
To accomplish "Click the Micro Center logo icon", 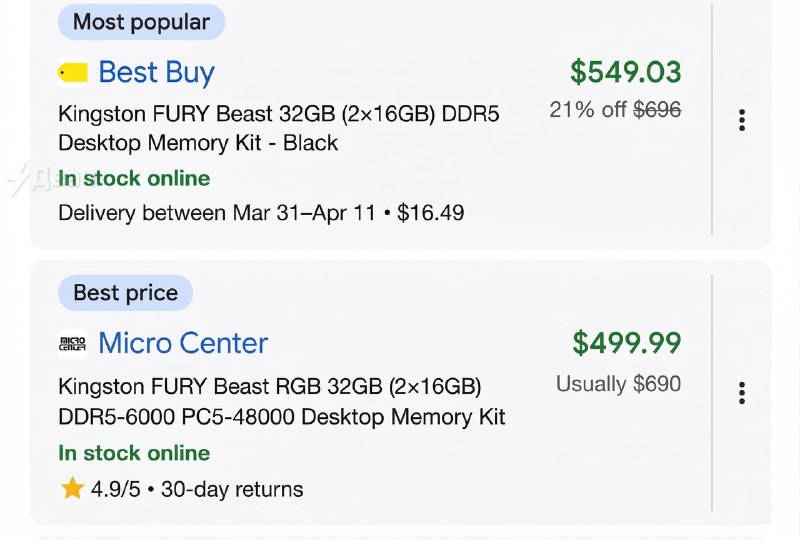I will tap(73, 343).
